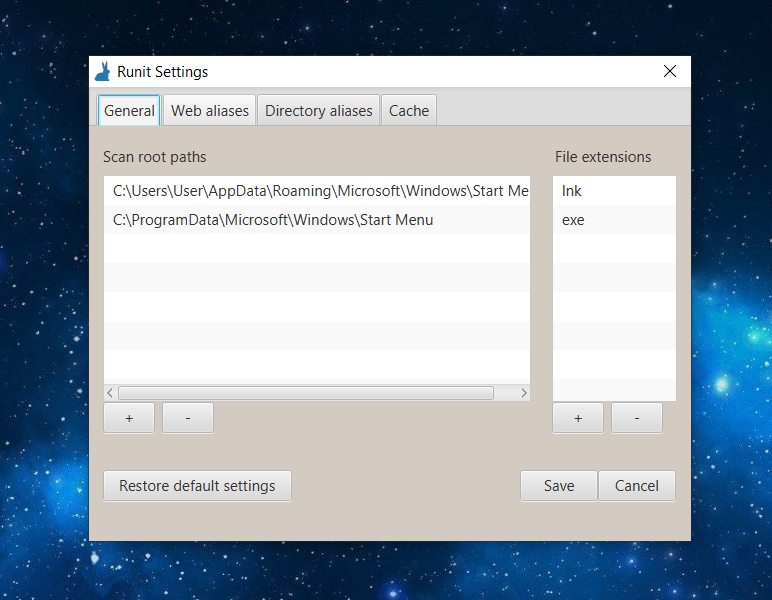Click the Runit rabbit icon in title bar
772x600 pixels.
point(102,72)
